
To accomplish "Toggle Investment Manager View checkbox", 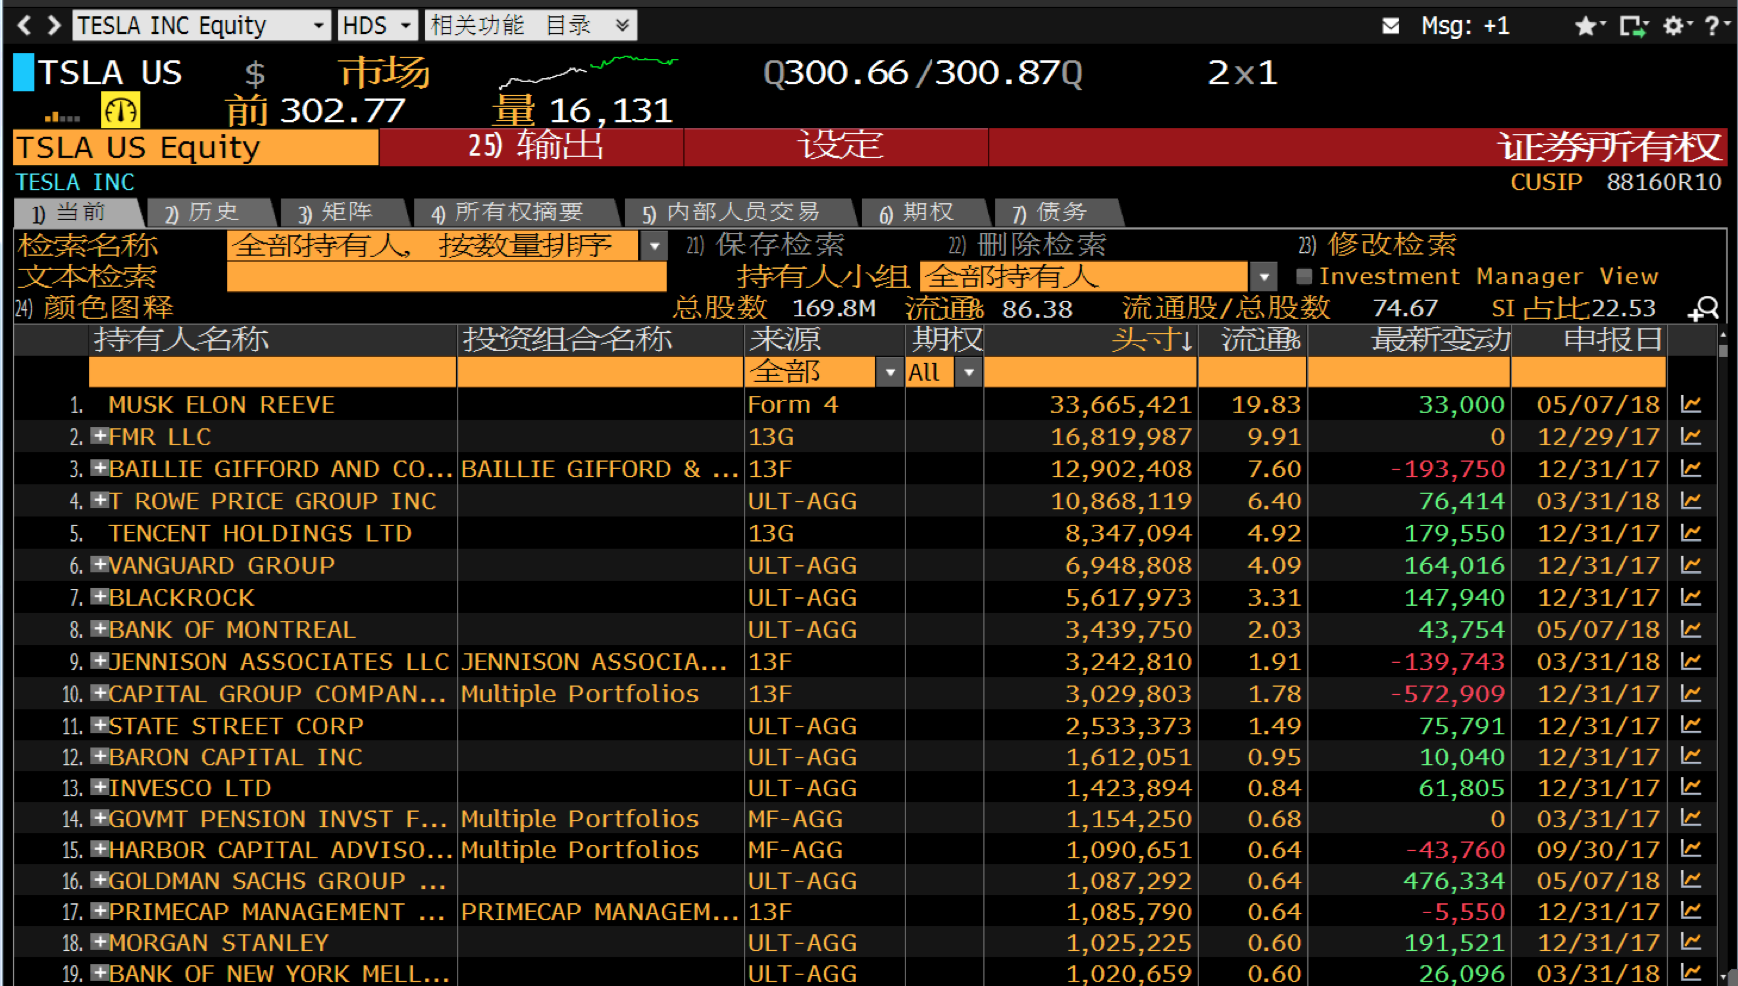I will coord(1304,277).
